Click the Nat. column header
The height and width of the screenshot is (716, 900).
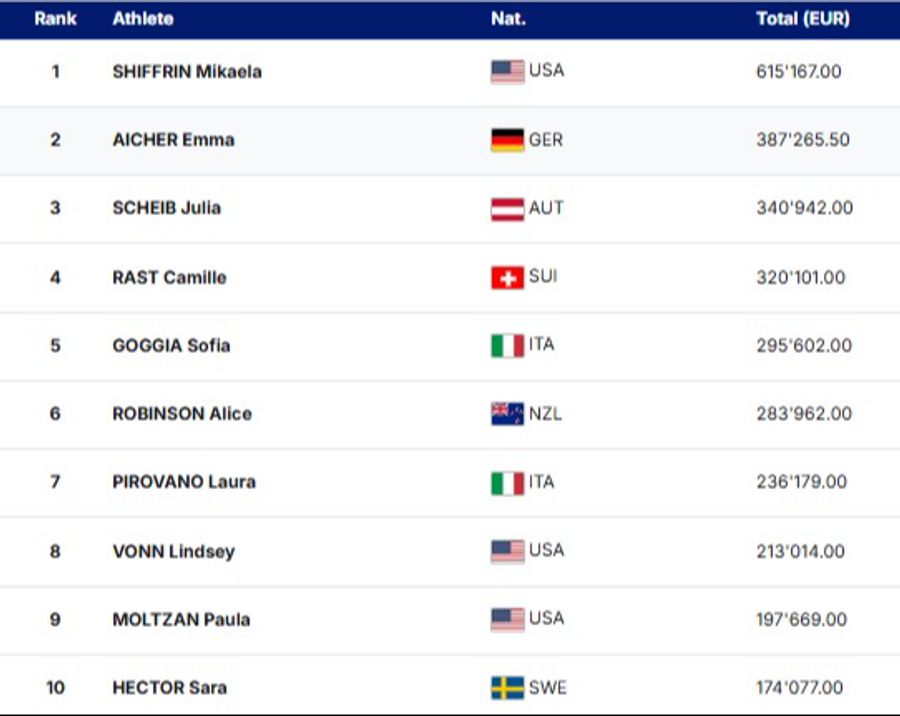coord(508,19)
